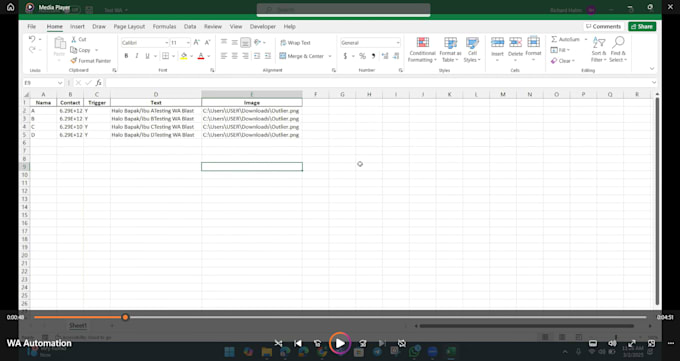Click Cut in Excel Clipboard group
Screen dimensions: 680x361
(79, 39)
